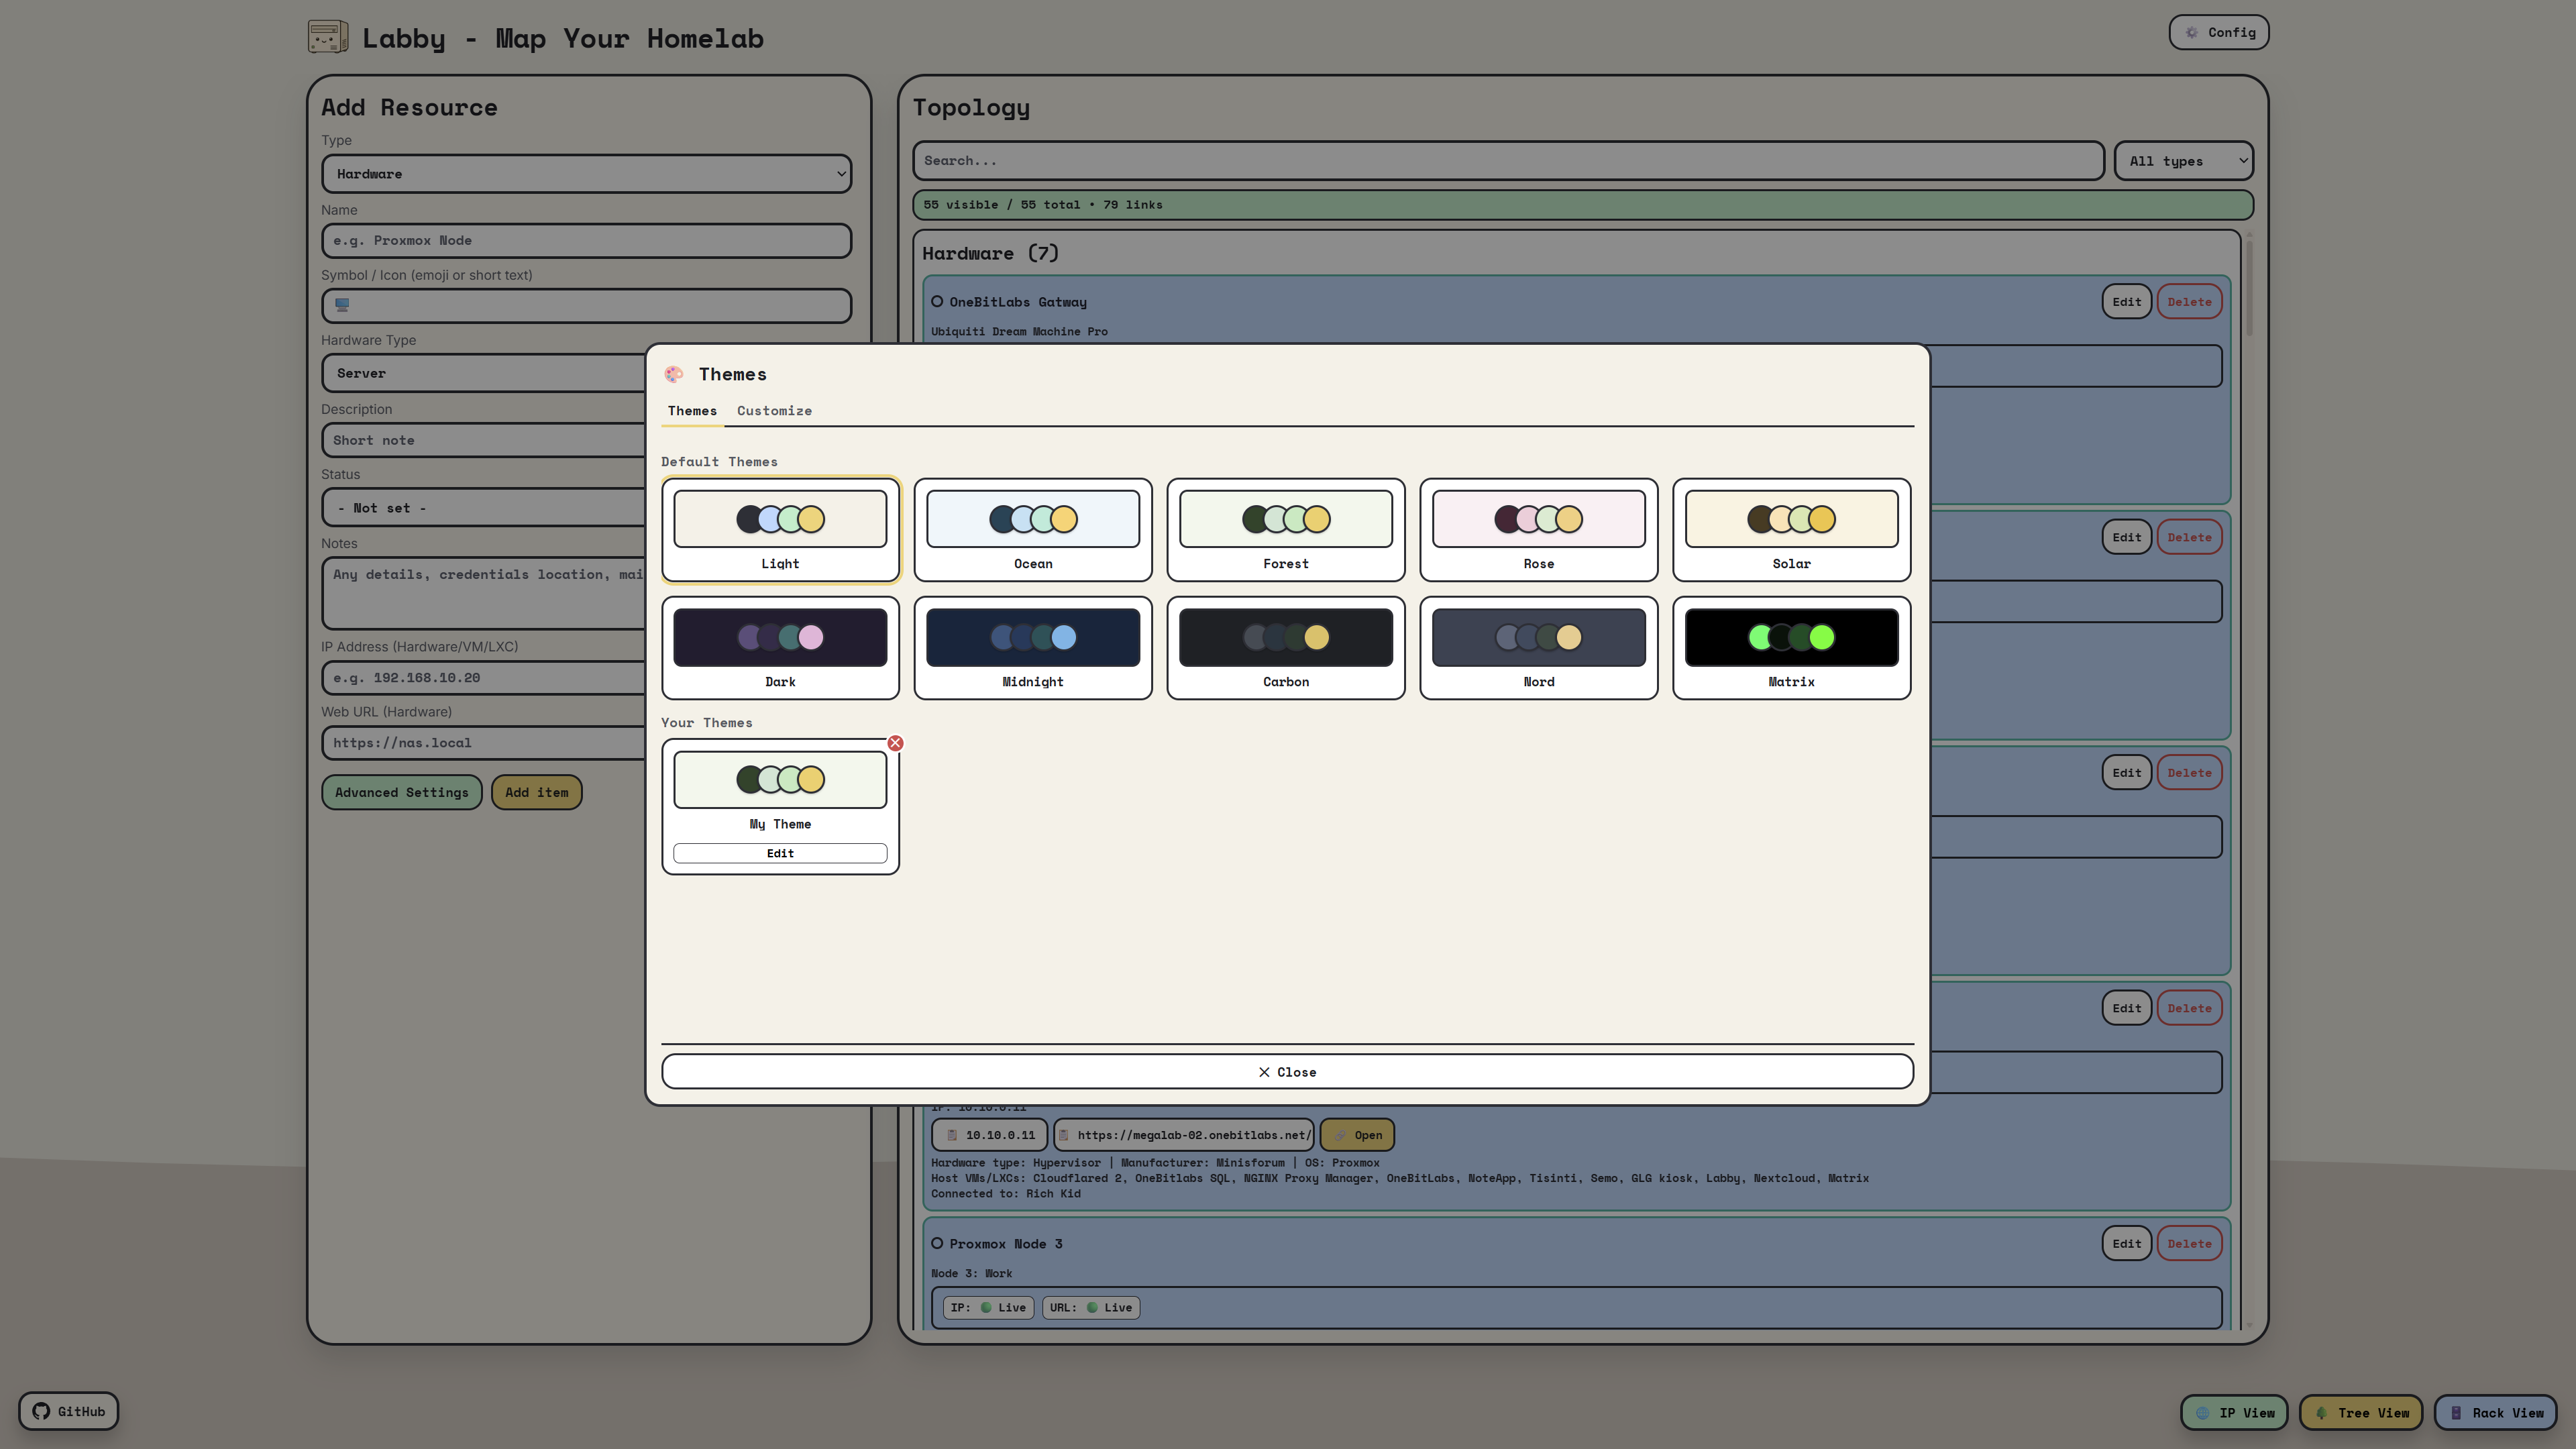Click the IP: Live status badge
The image size is (2576, 1449).
pos(989,1307)
